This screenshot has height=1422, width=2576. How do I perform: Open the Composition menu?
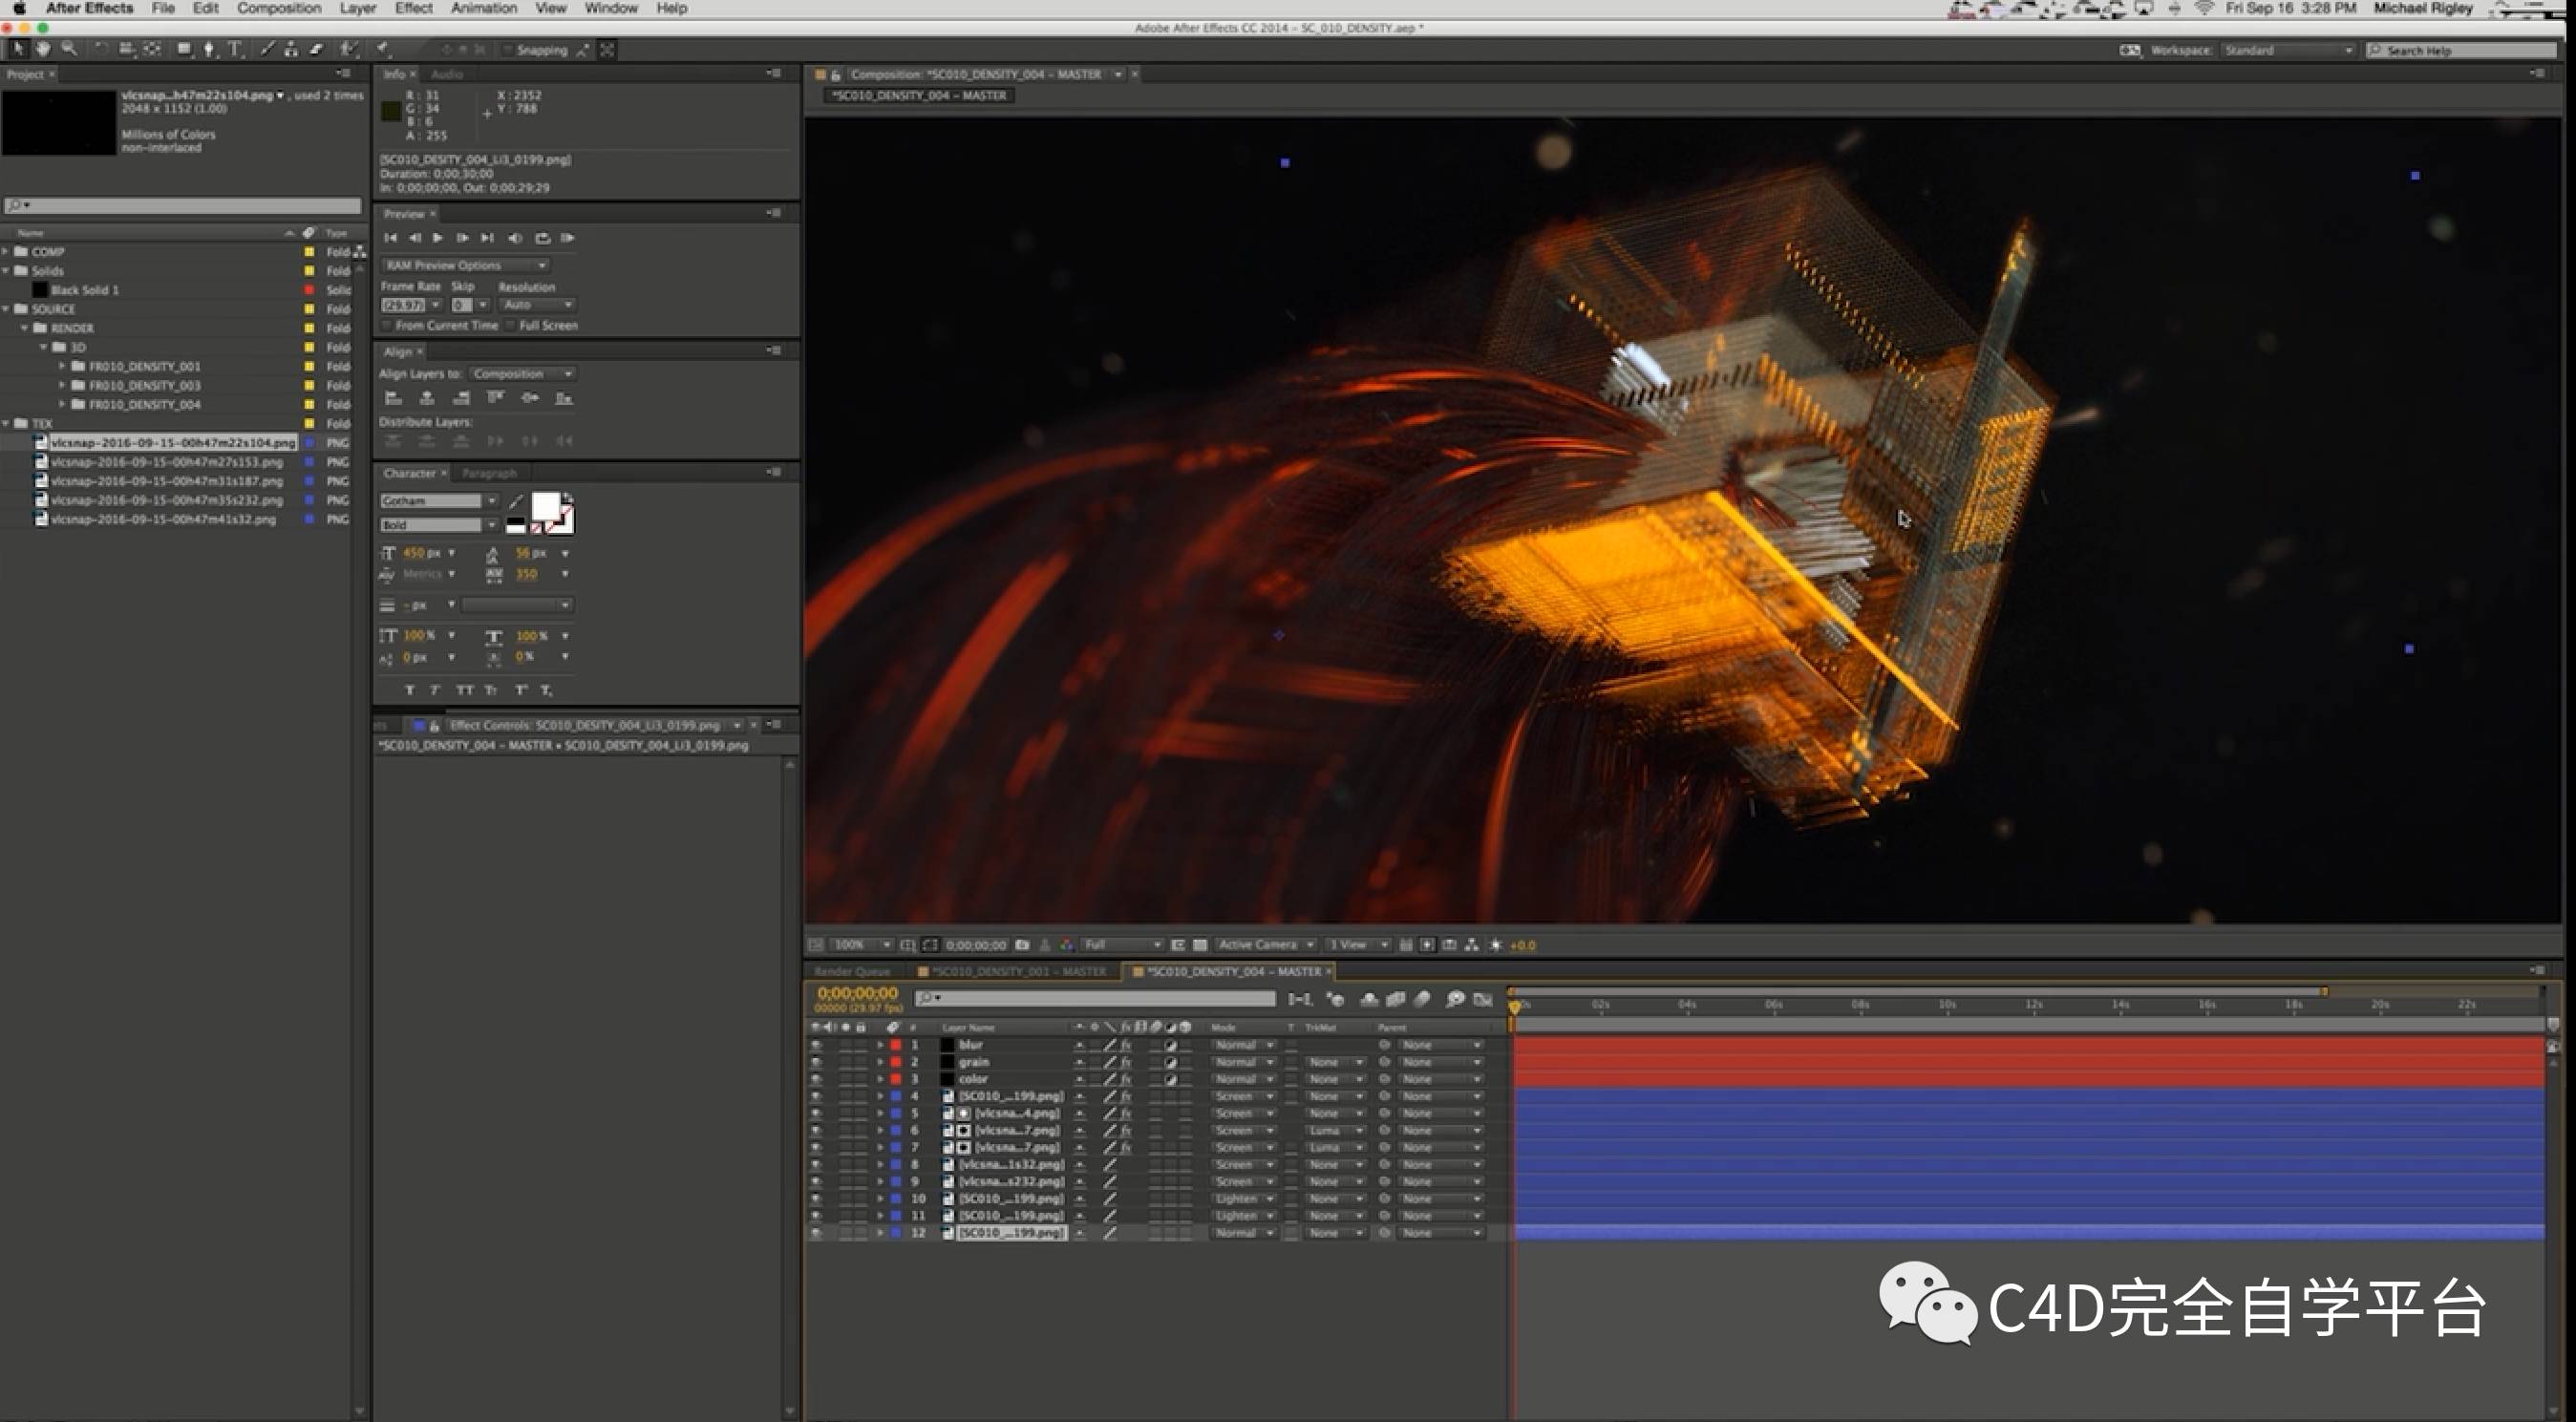click(278, 8)
